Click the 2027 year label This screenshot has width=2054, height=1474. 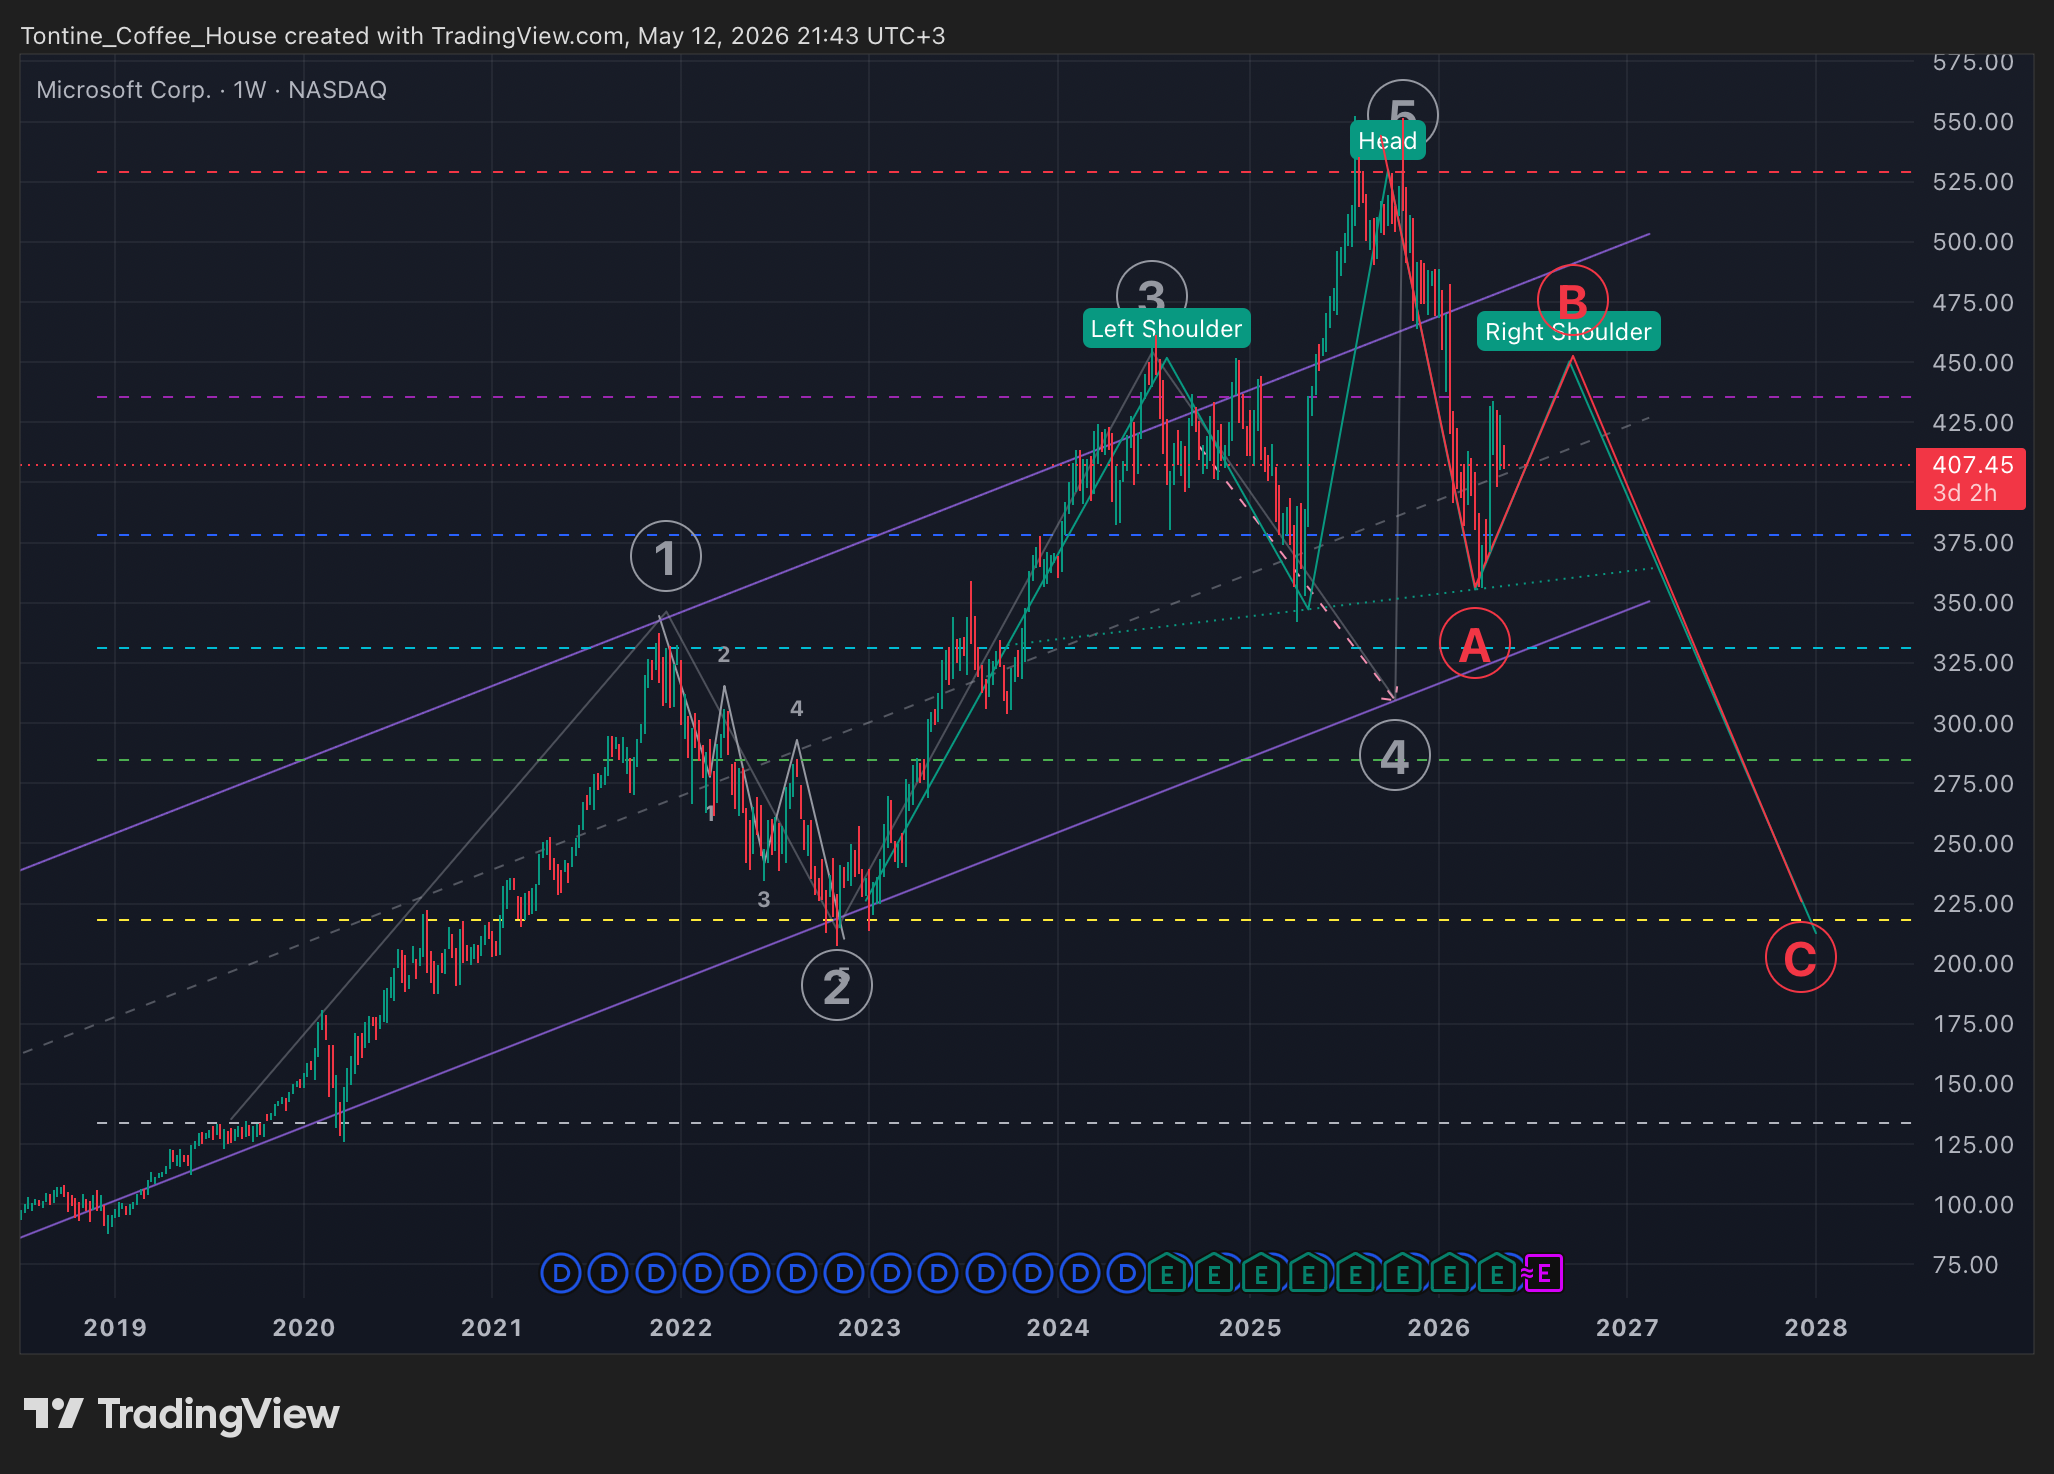pyautogui.click(x=1627, y=1328)
